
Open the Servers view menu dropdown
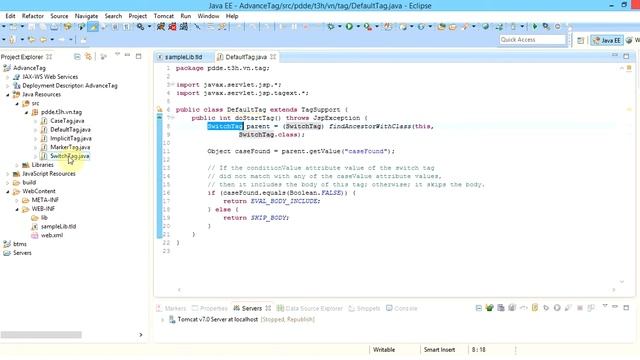605,306
